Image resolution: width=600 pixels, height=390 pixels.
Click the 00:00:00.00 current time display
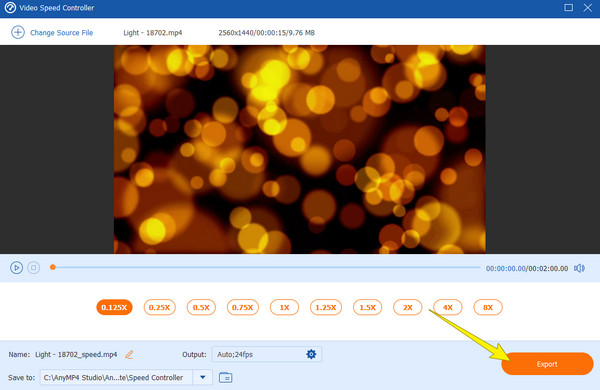click(x=505, y=269)
